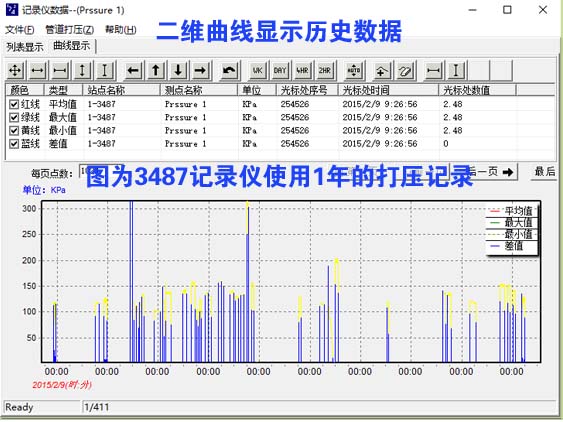
Task: Select the 曲线显示 tab
Action: (71, 46)
